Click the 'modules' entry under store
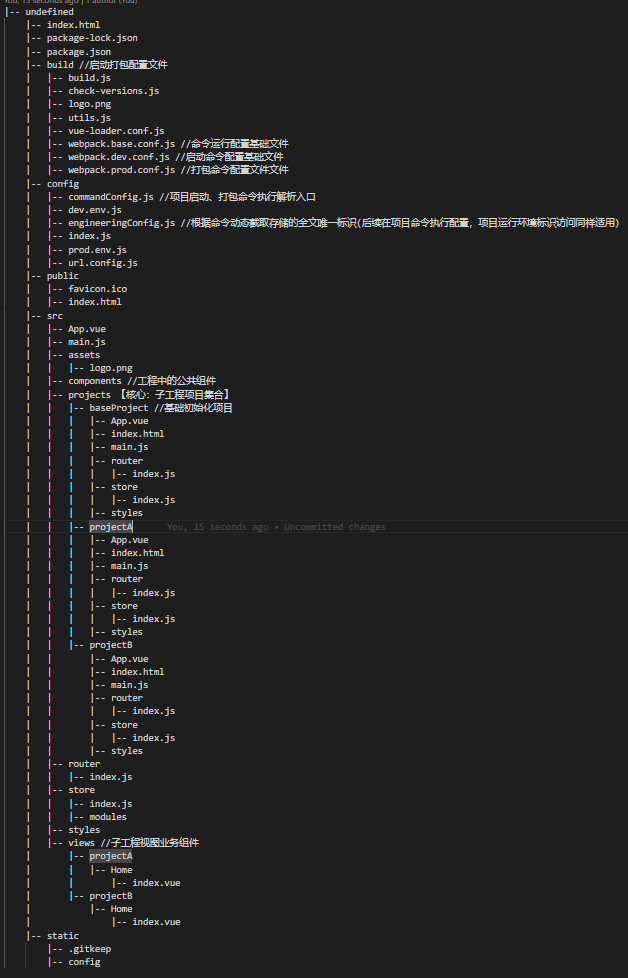The image size is (628, 978). tap(108, 817)
